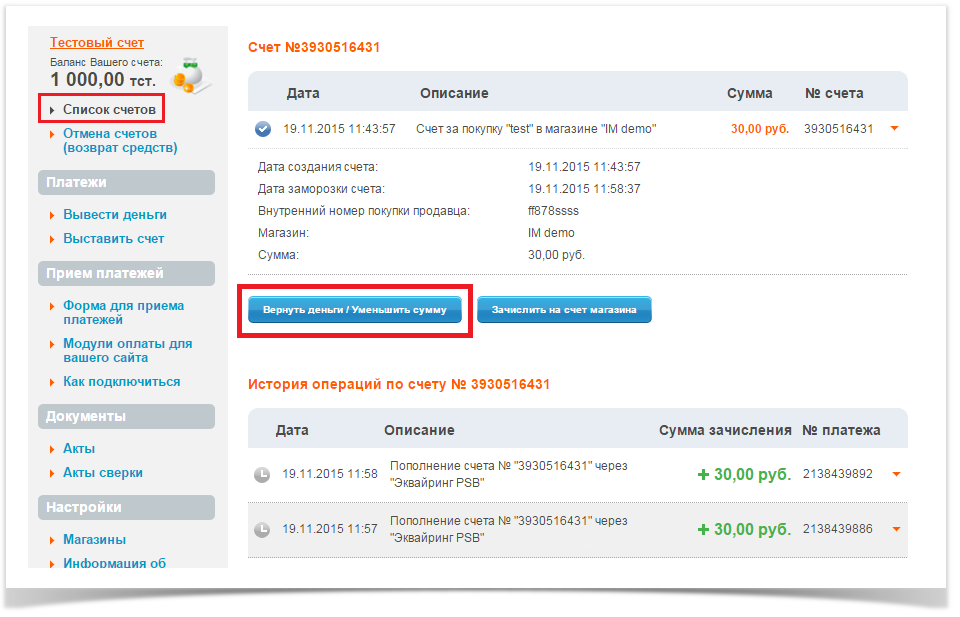Open Акты сверки link
The width and height of the screenshot is (960, 617).
pos(103,473)
